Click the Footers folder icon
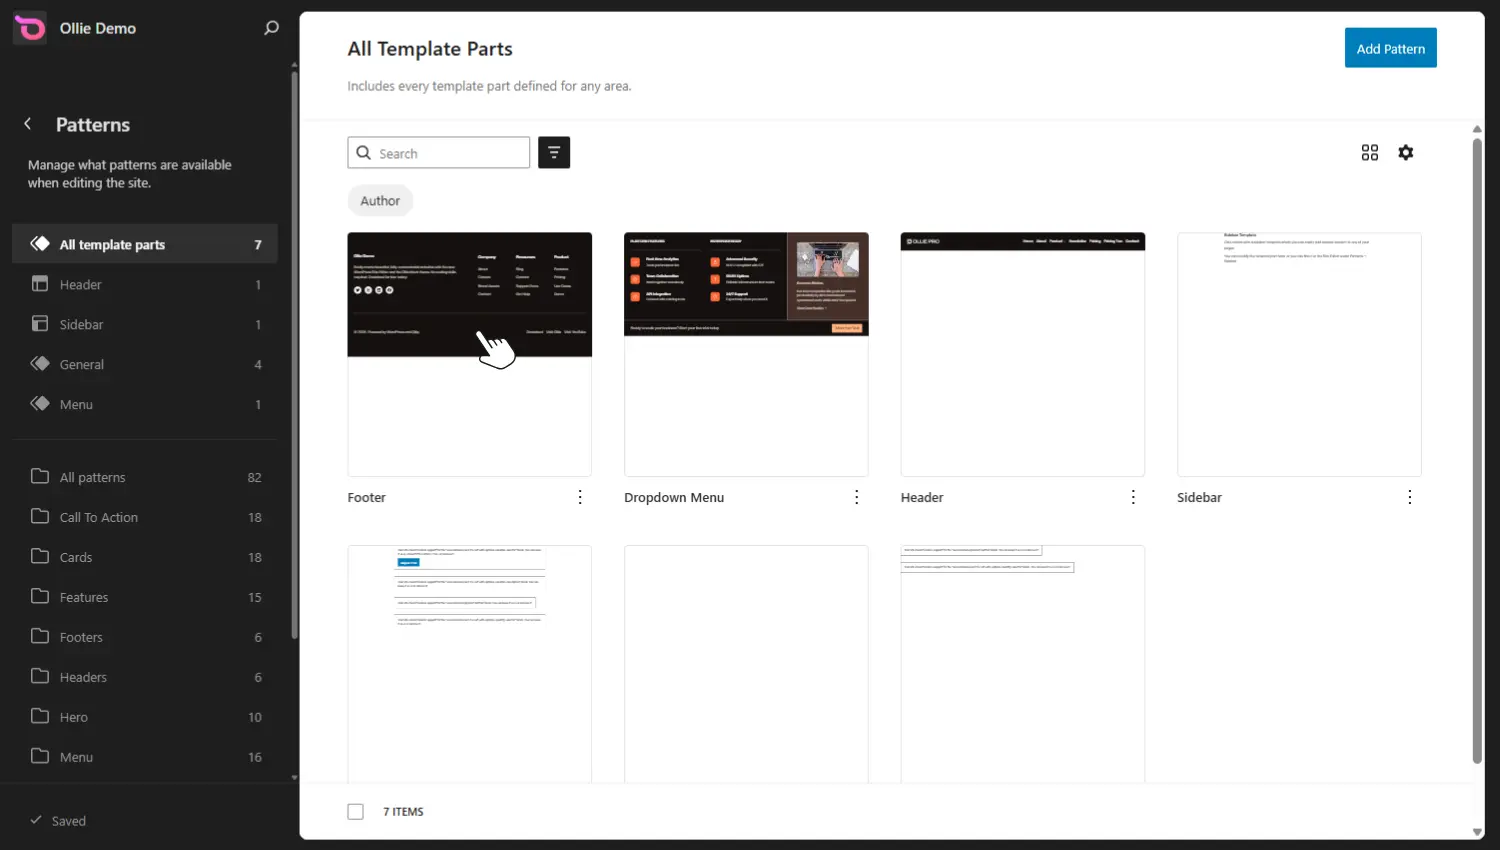The image size is (1500, 850). [x=40, y=636]
